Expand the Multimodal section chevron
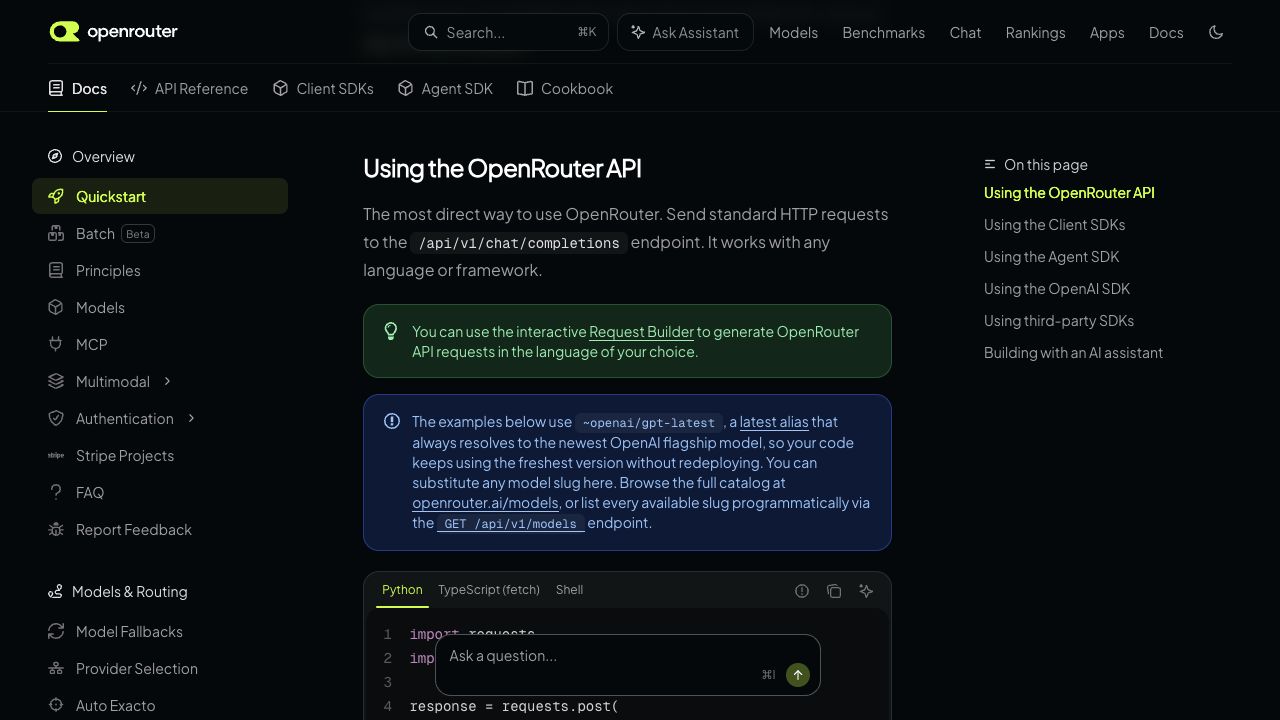Viewport: 1280px width, 720px height. [167, 381]
